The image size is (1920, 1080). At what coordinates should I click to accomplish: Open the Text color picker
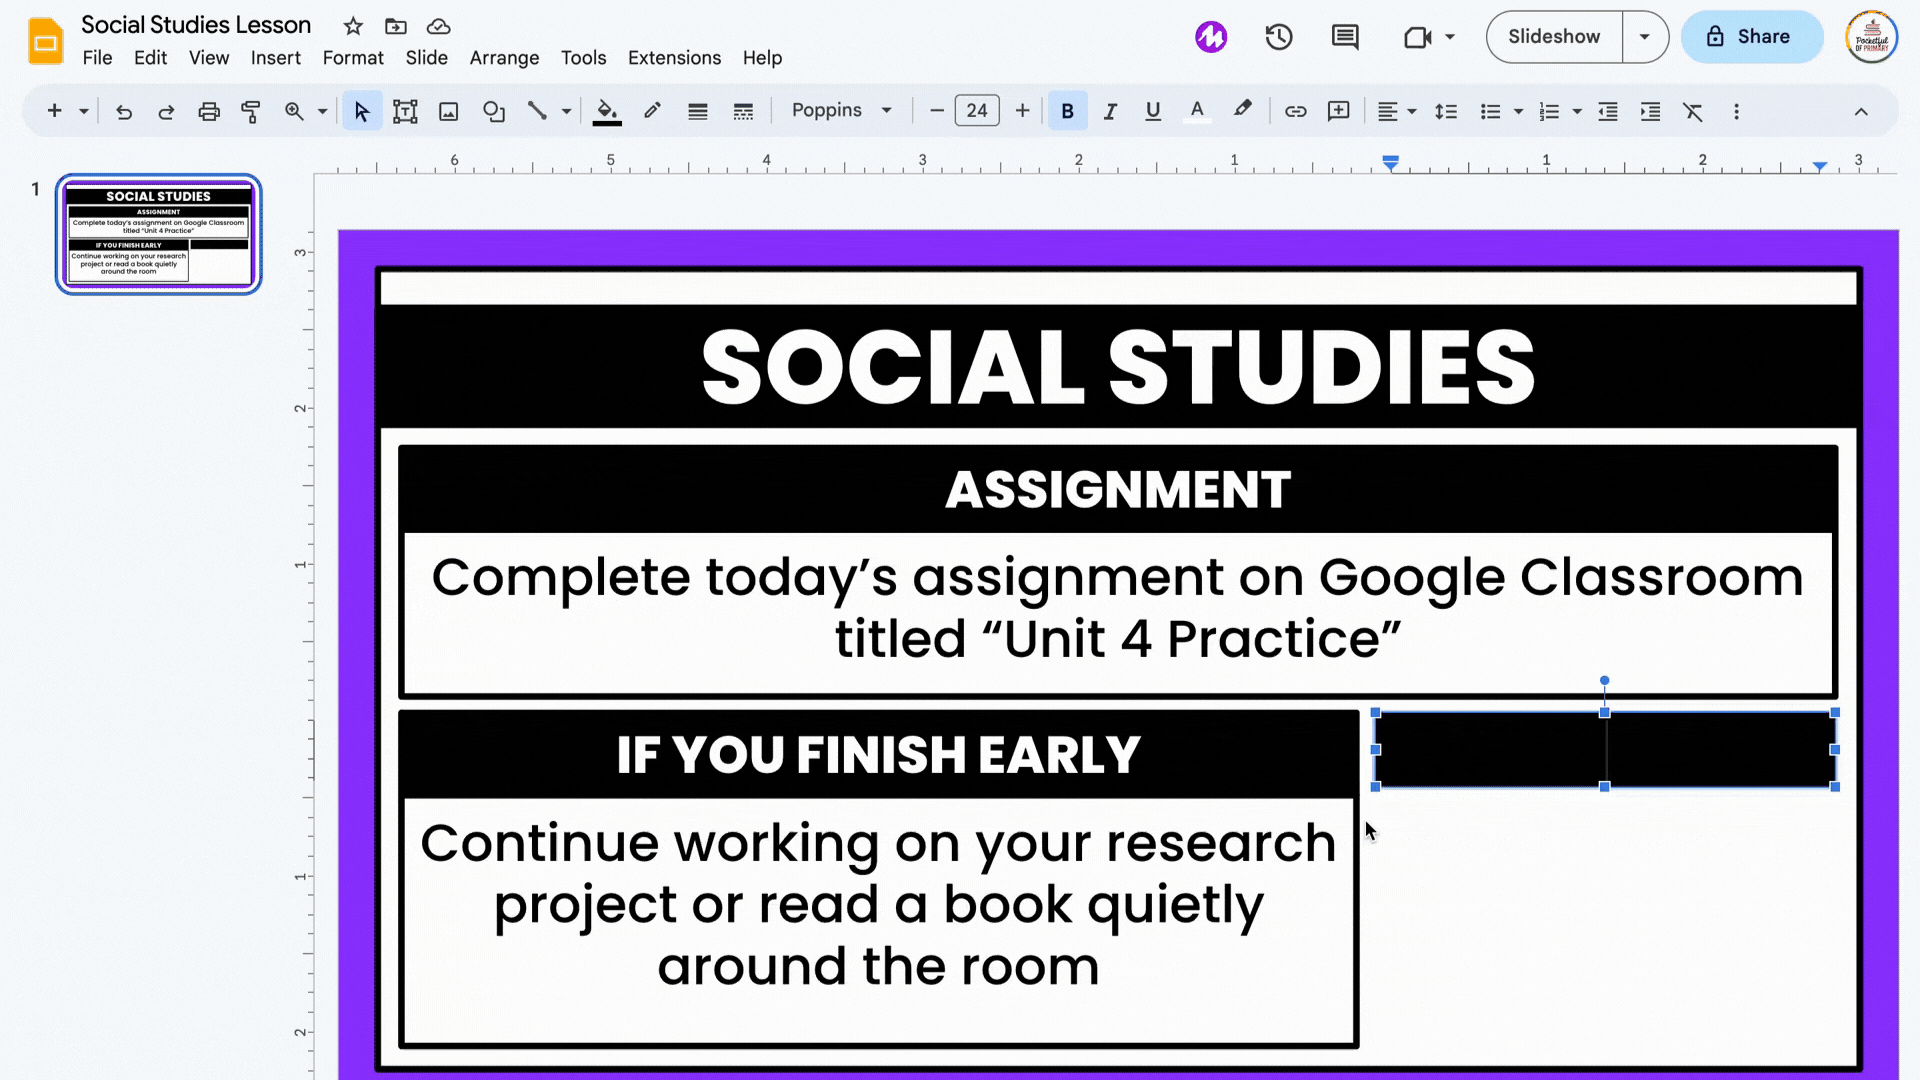(x=1197, y=111)
